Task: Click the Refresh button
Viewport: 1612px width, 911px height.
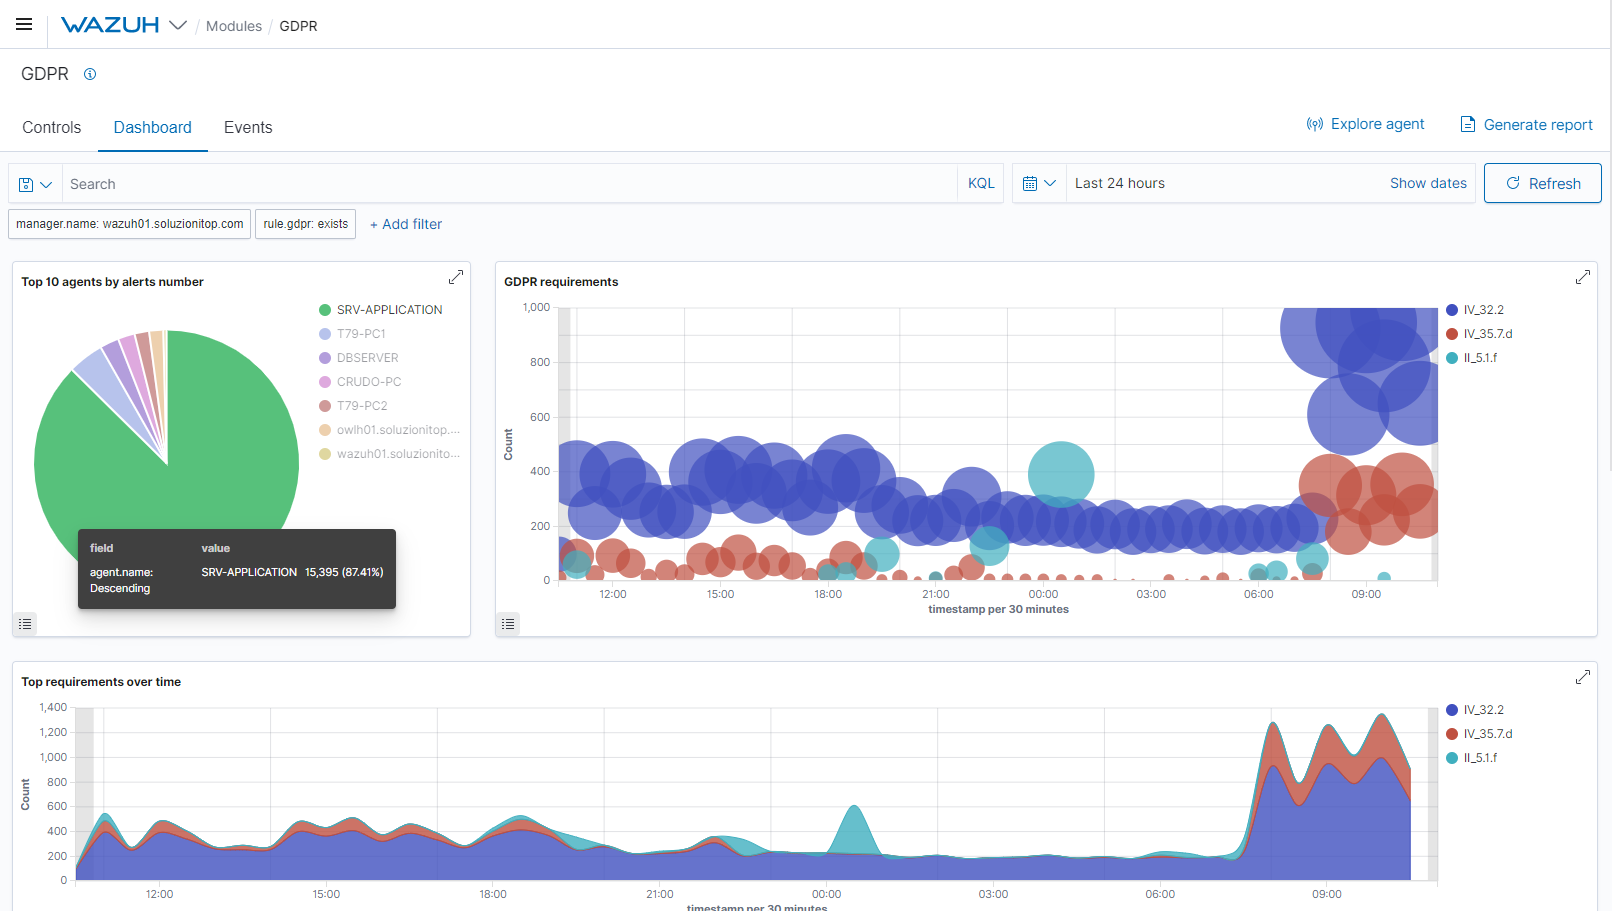Action: 1542,183
